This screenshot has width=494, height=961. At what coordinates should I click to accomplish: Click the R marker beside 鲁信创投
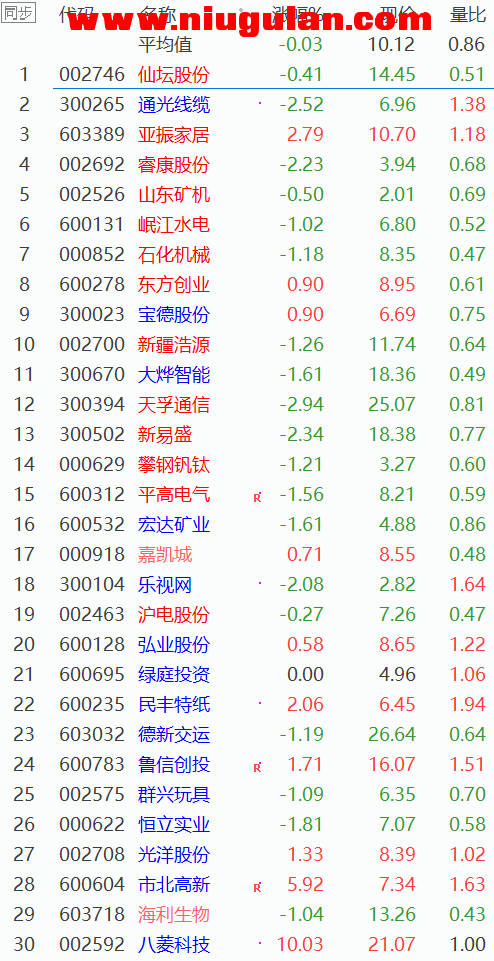(257, 768)
